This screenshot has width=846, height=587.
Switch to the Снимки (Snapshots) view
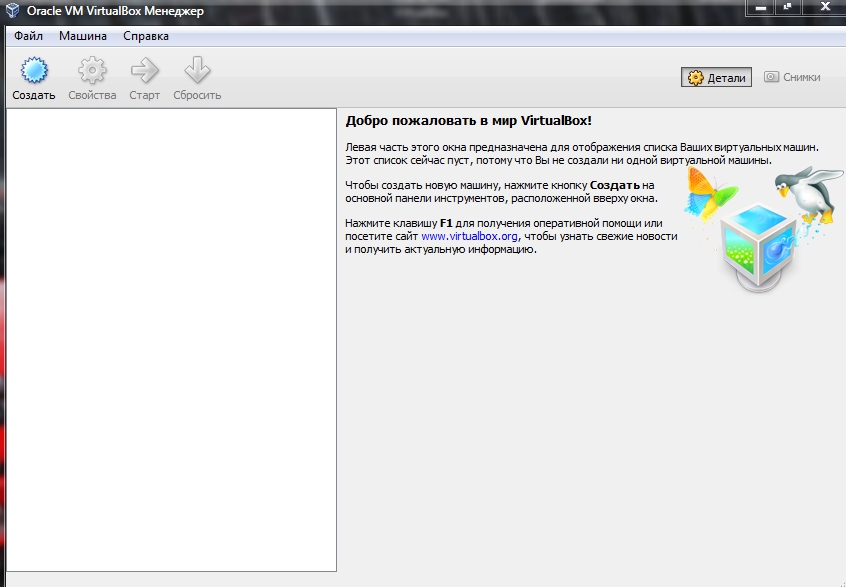(792, 77)
